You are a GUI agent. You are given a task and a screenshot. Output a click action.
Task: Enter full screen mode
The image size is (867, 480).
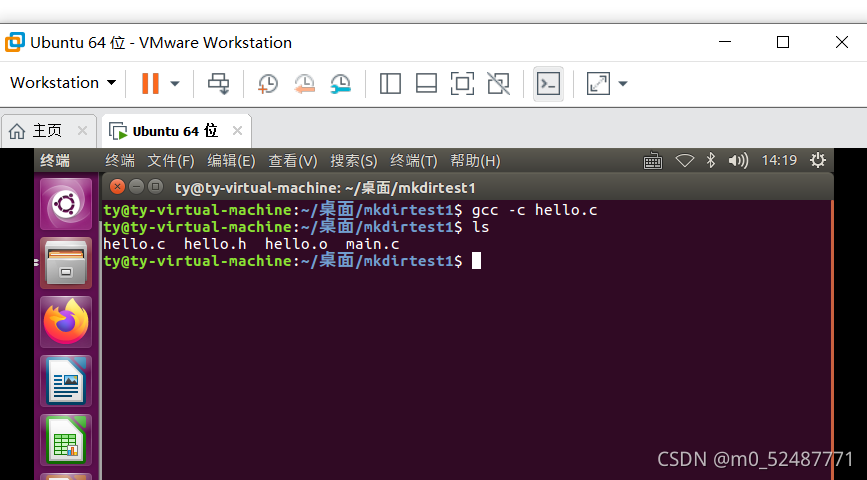pyautogui.click(x=462, y=84)
